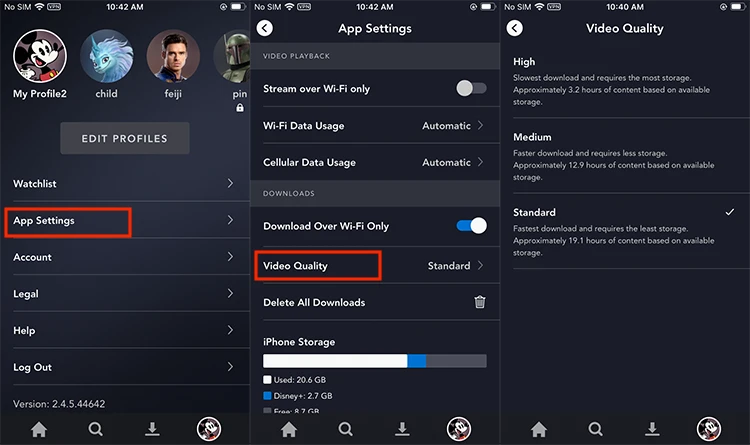This screenshot has height=445, width=750.
Task: Toggle Stream over Wi-Fi only switch
Action: point(471,88)
